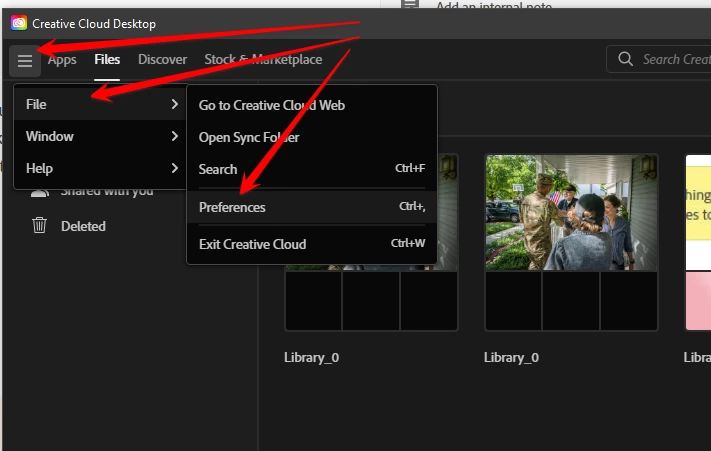The image size is (711, 451).
Task: Expand the Help submenu chevron
Action: (x=175, y=168)
